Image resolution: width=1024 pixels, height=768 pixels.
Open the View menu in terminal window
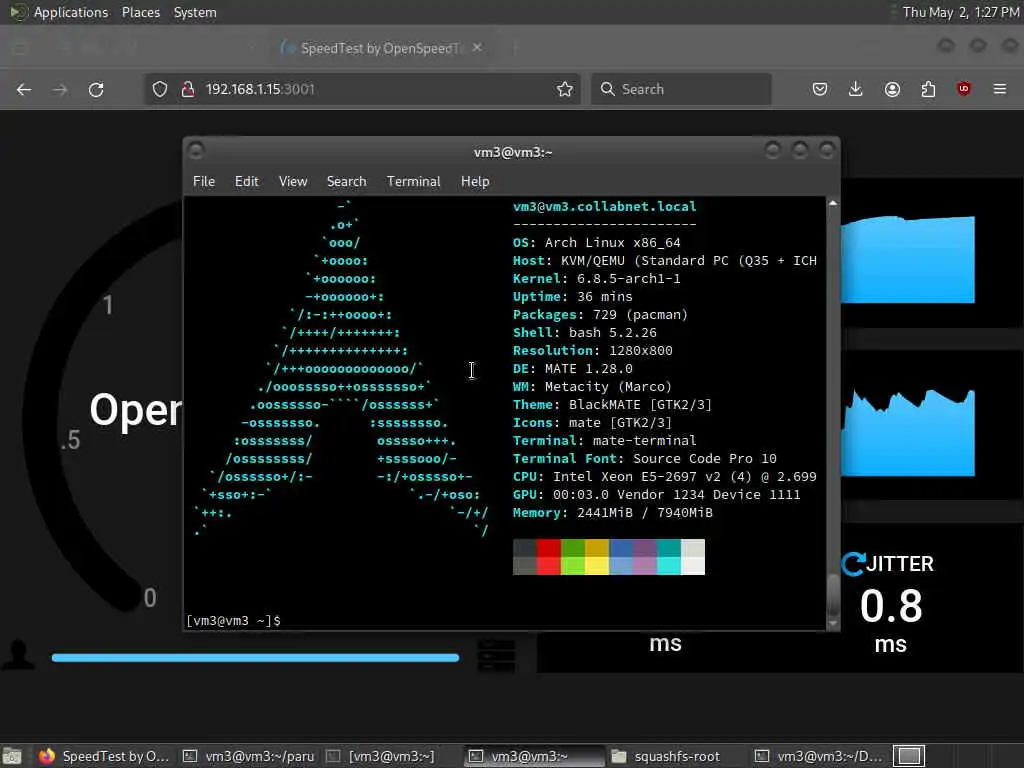[293, 182]
